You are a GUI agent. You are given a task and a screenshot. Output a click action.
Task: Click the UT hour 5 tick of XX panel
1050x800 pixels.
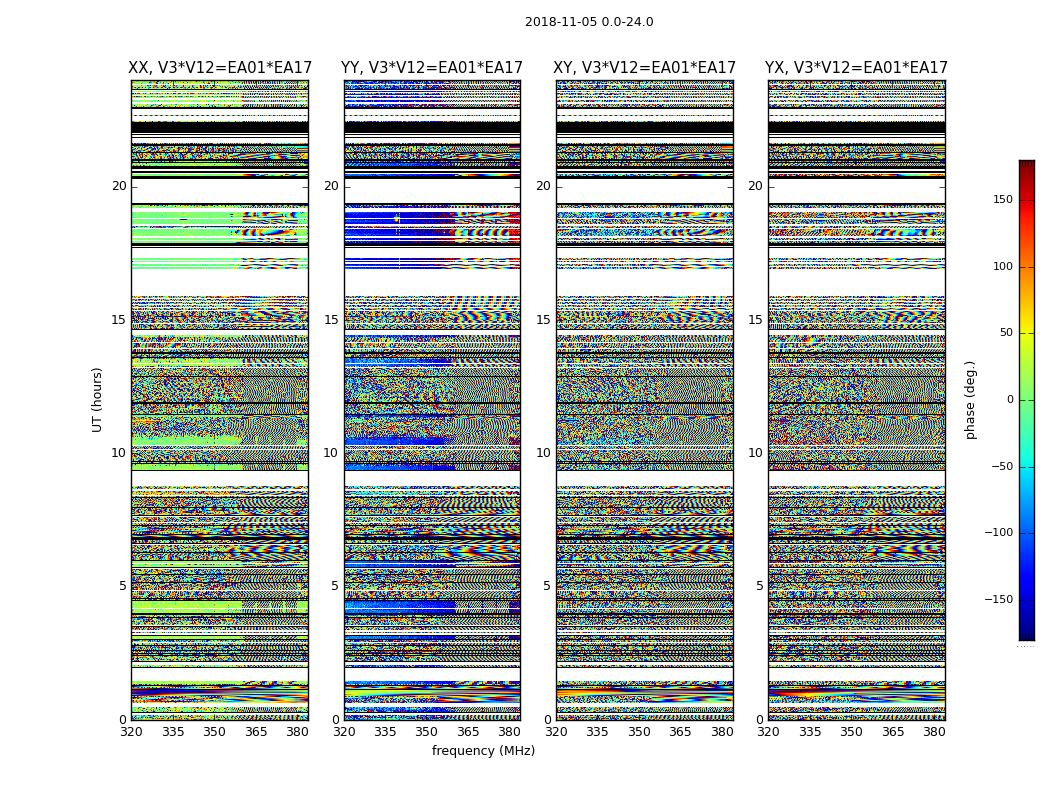[x=123, y=586]
